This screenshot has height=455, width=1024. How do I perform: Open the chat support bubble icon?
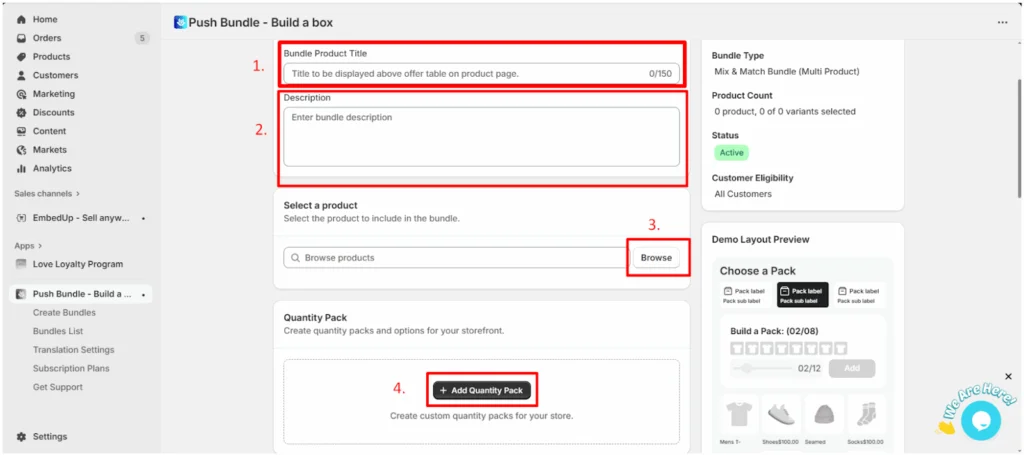[980, 421]
